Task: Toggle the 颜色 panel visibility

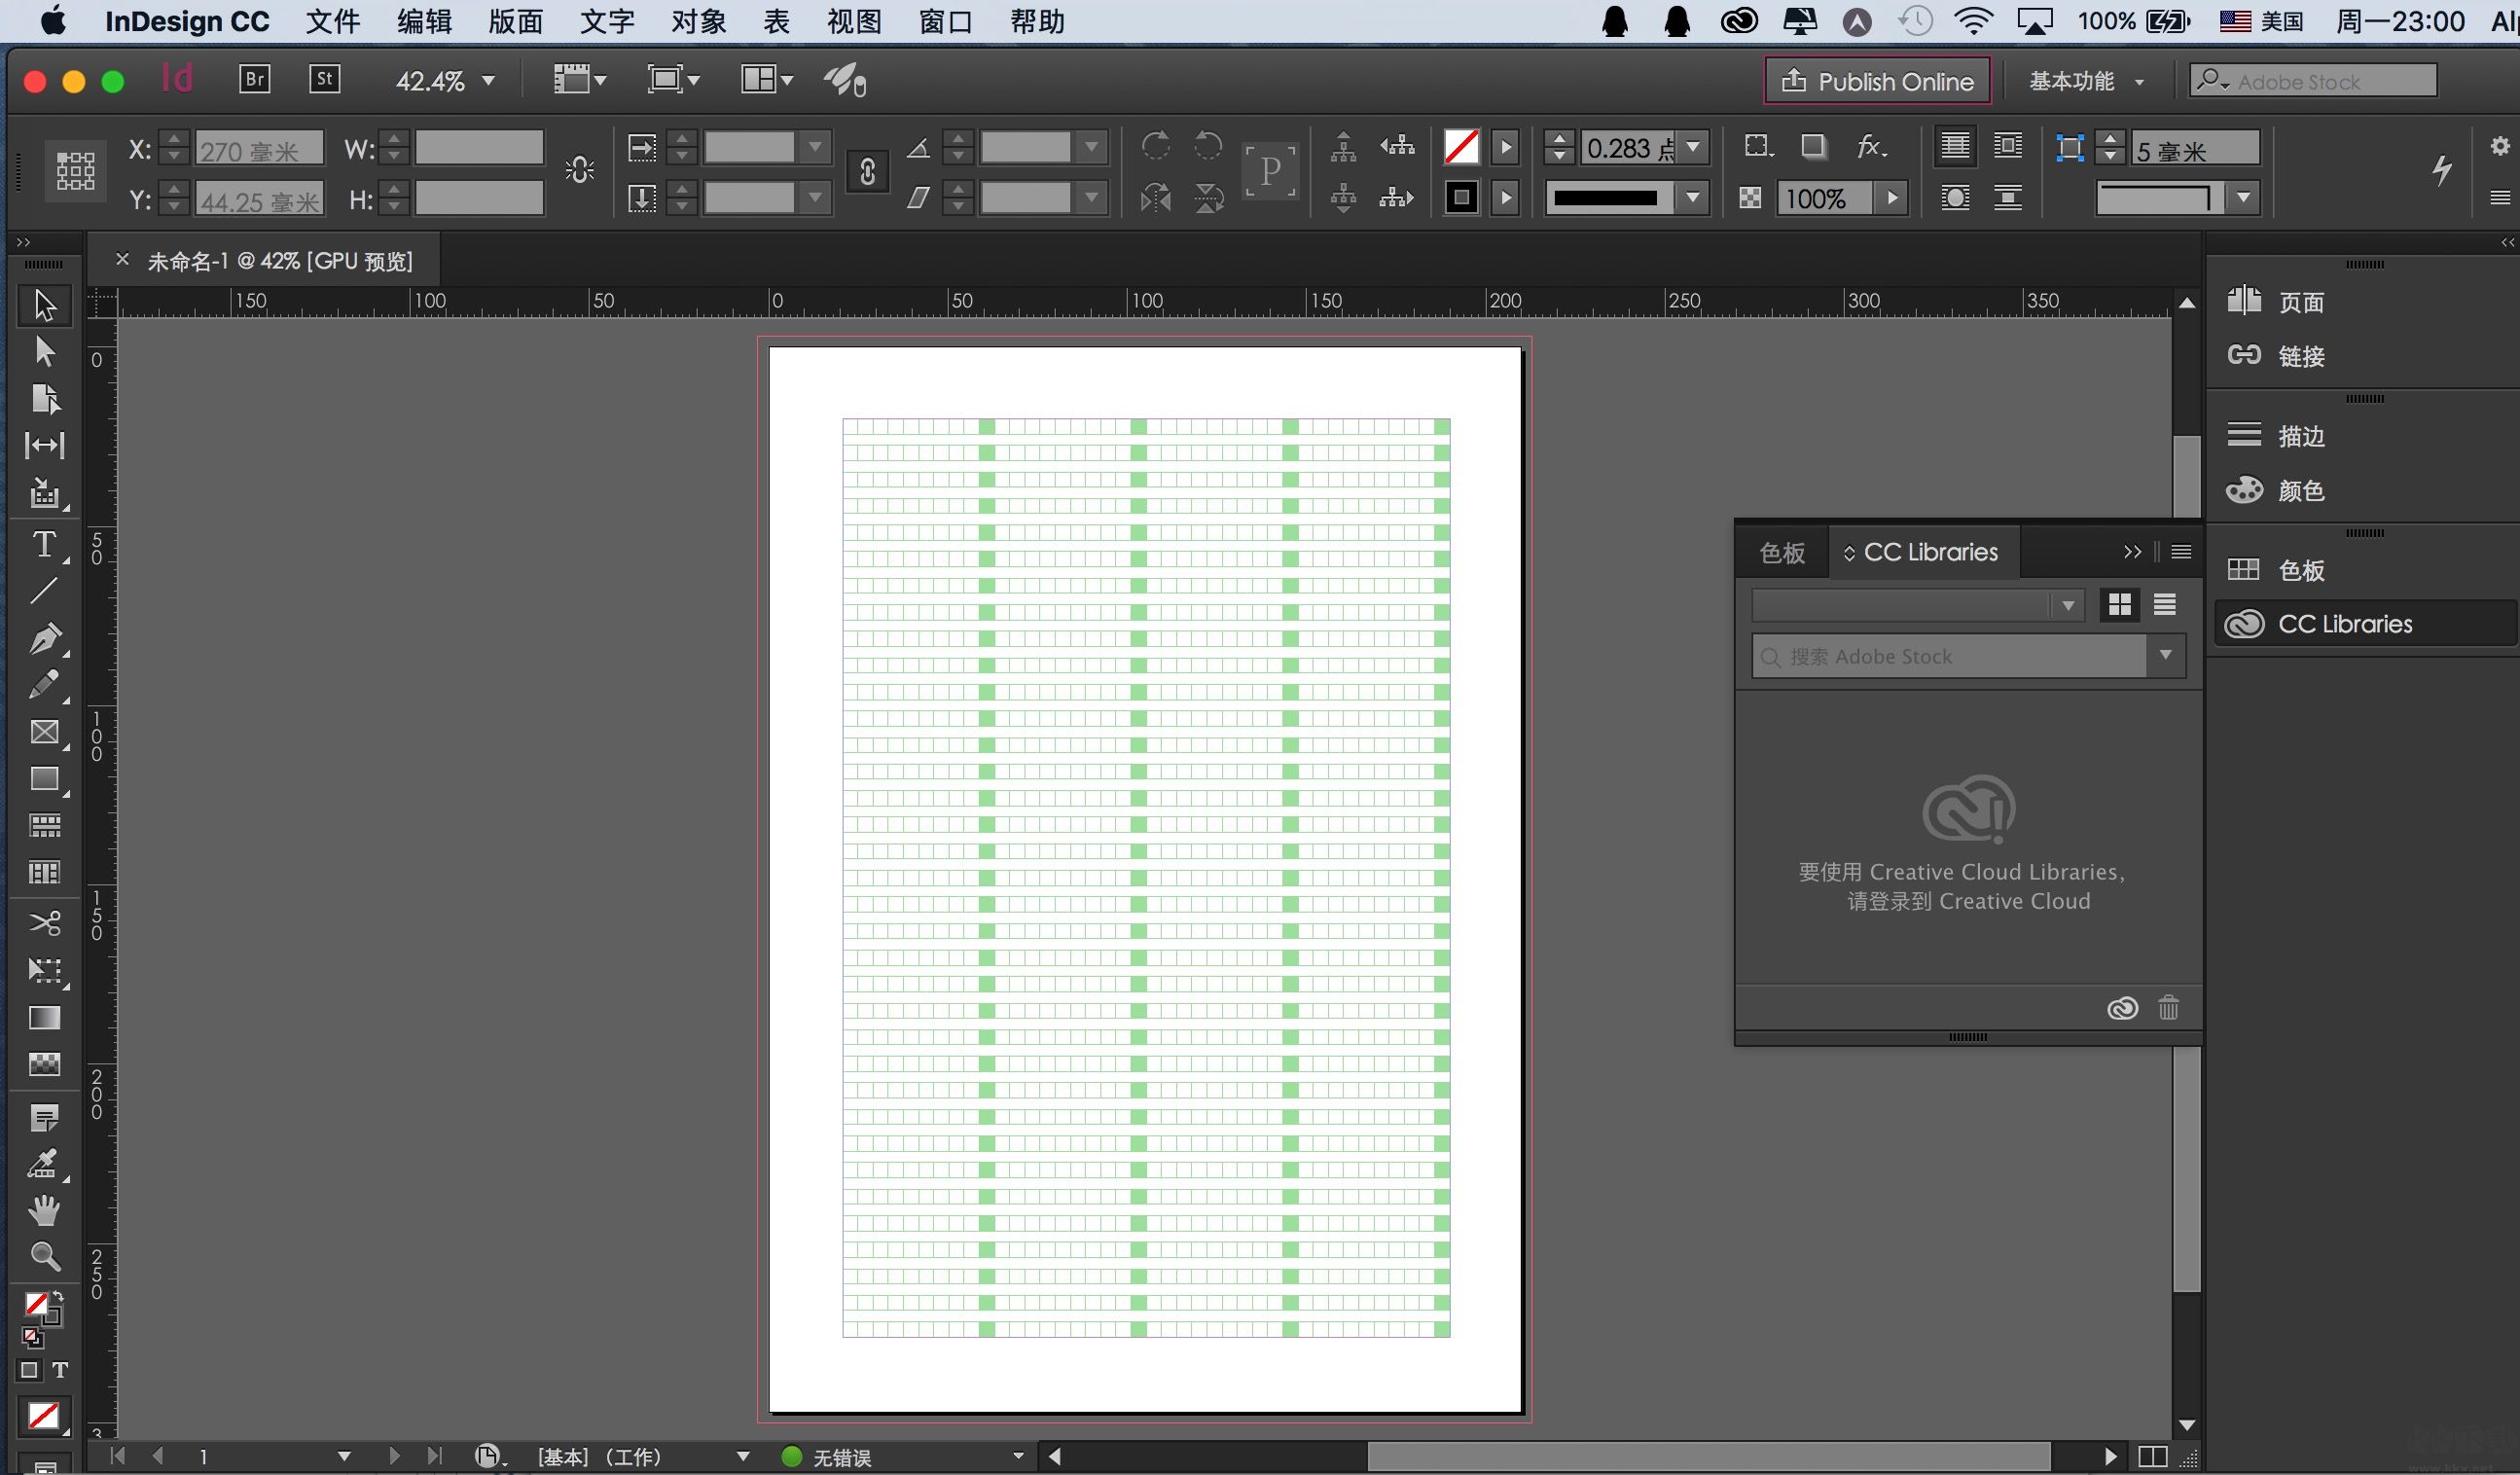Action: [2300, 490]
